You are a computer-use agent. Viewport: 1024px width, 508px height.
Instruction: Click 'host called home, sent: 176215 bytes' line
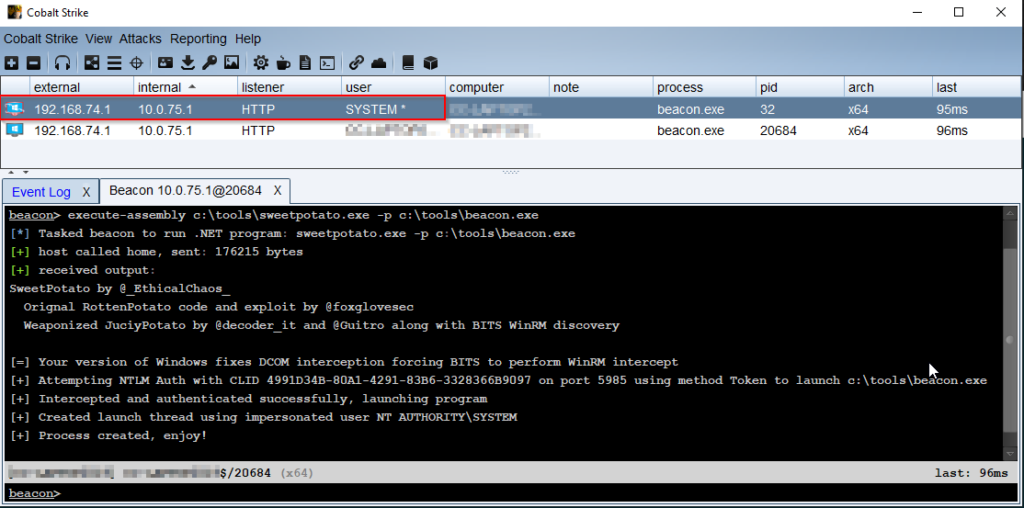[x=156, y=251]
